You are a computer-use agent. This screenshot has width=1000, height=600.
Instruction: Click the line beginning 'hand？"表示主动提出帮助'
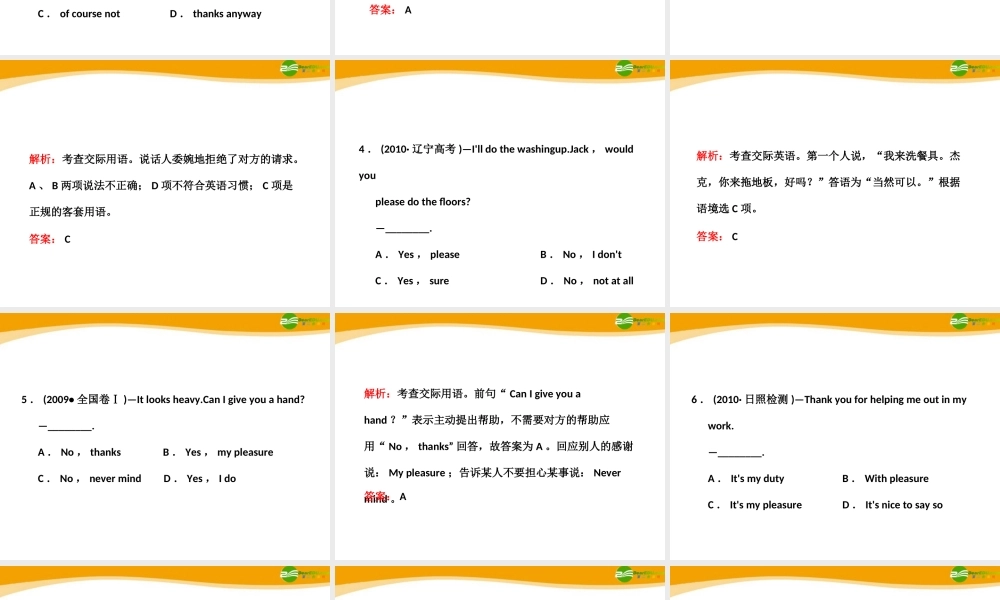[487, 420]
